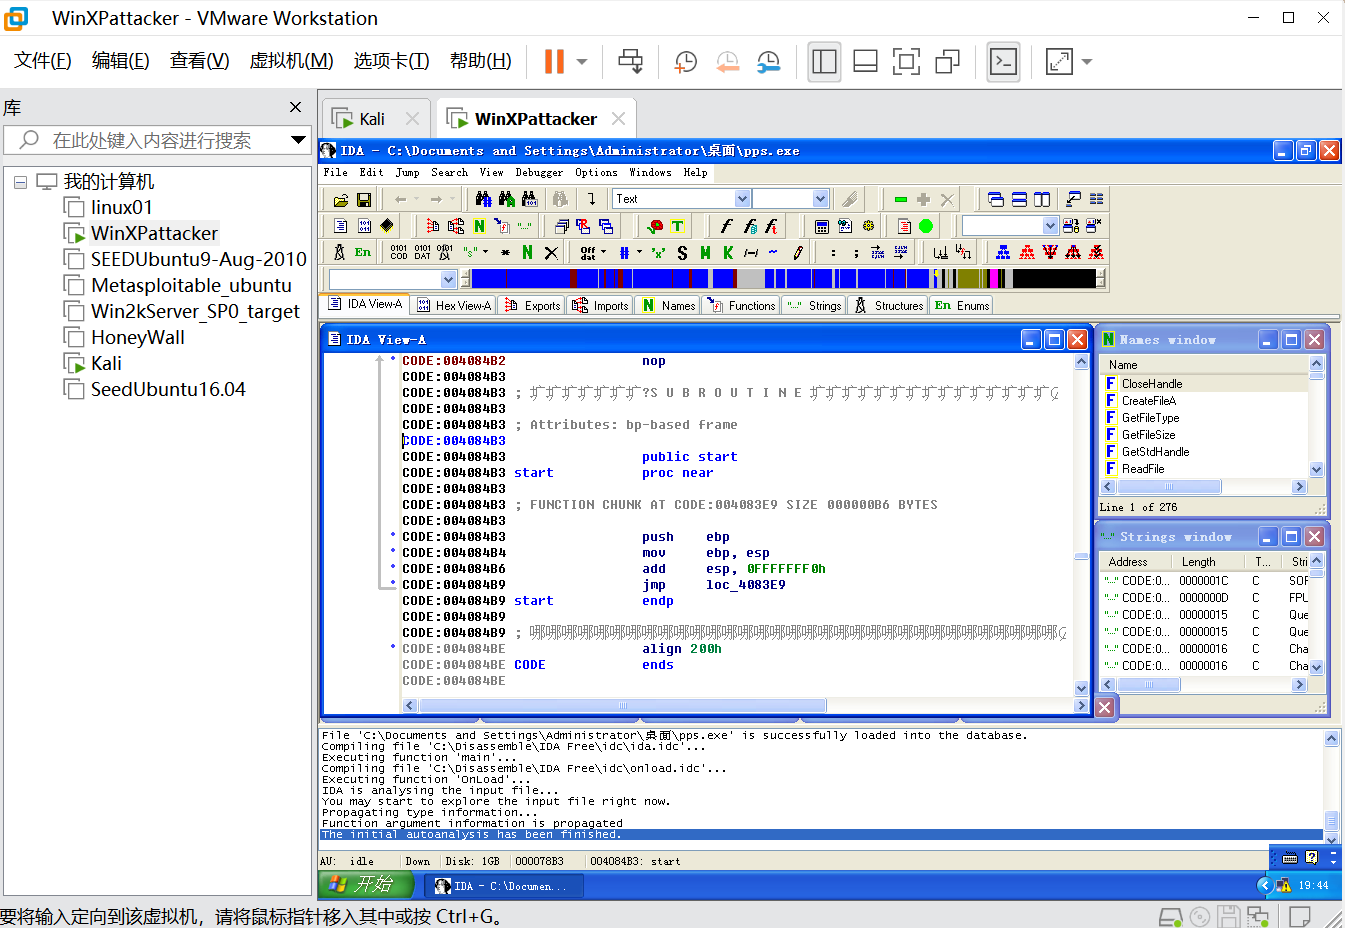Select GetStdHandle in Names window
The height and width of the screenshot is (928, 1345).
tap(1155, 452)
